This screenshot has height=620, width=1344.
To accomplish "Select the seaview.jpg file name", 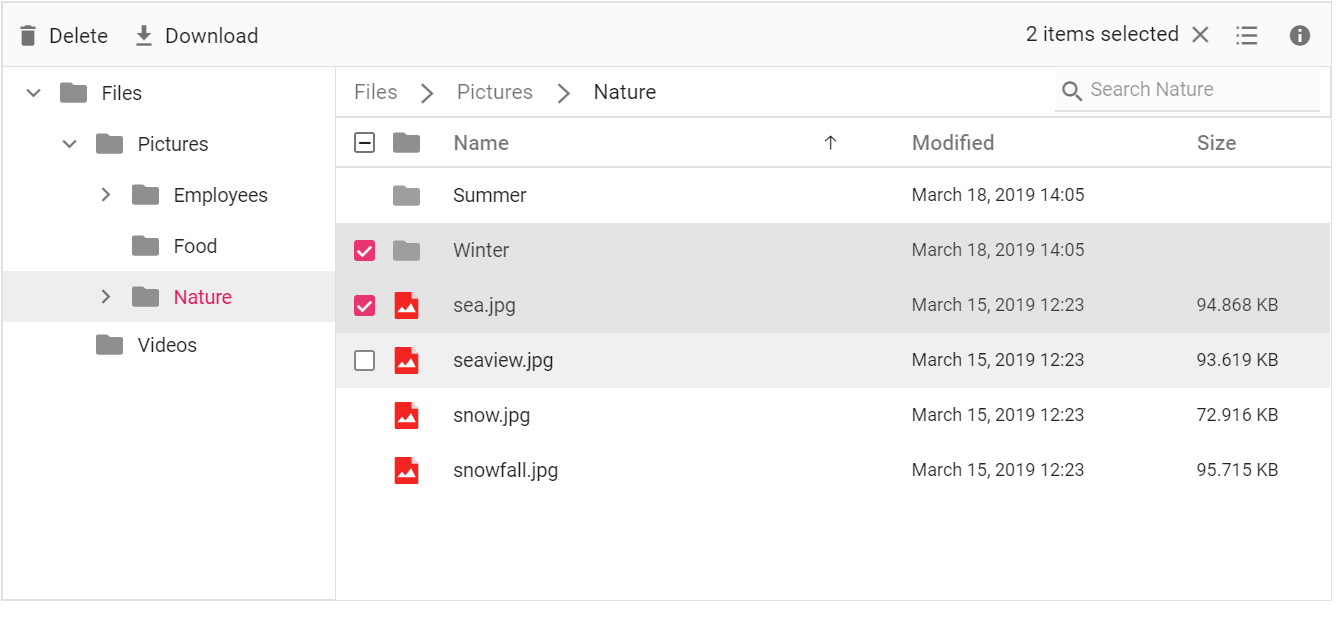I will [x=503, y=360].
